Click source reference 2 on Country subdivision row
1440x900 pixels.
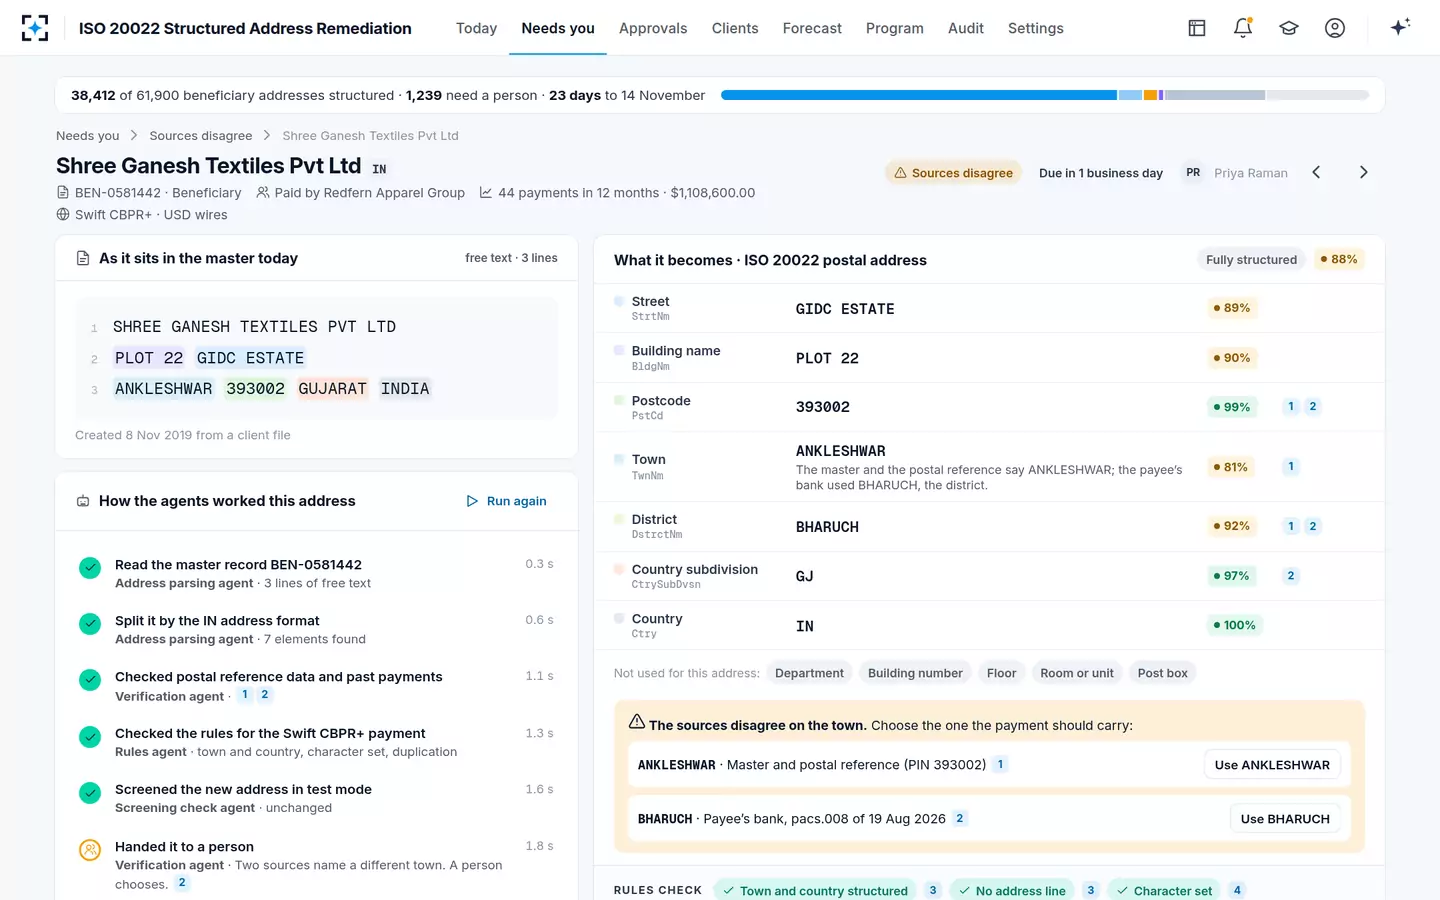pos(1291,576)
